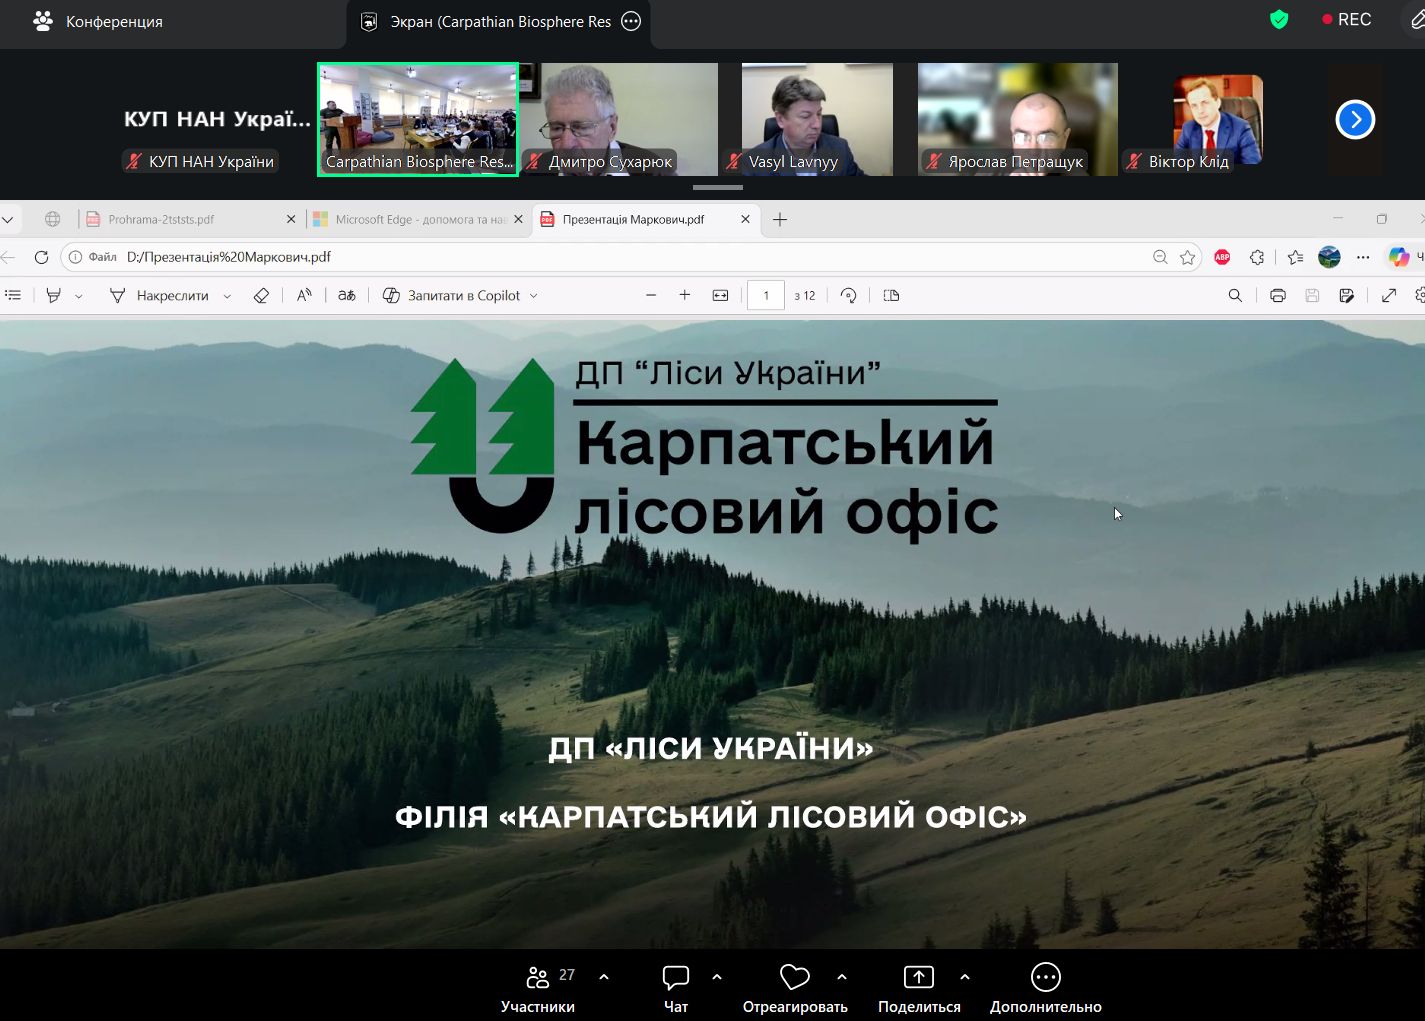Image resolution: width=1425 pixels, height=1021 pixels.
Task: Show PDF table of contents
Action: pyautogui.click(x=13, y=295)
